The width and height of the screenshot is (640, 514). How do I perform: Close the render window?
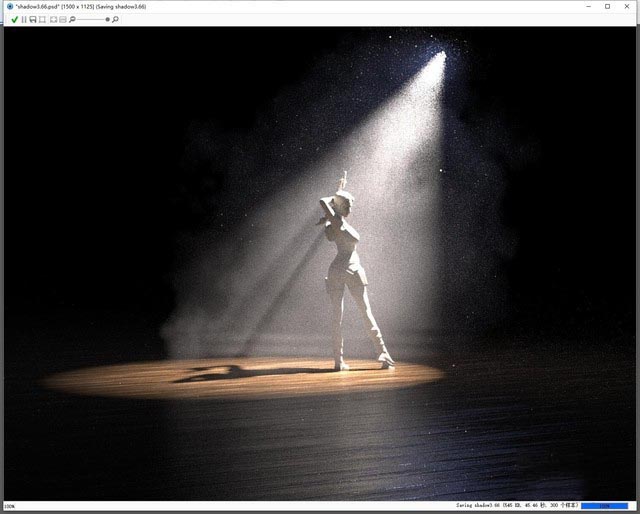point(628,6)
